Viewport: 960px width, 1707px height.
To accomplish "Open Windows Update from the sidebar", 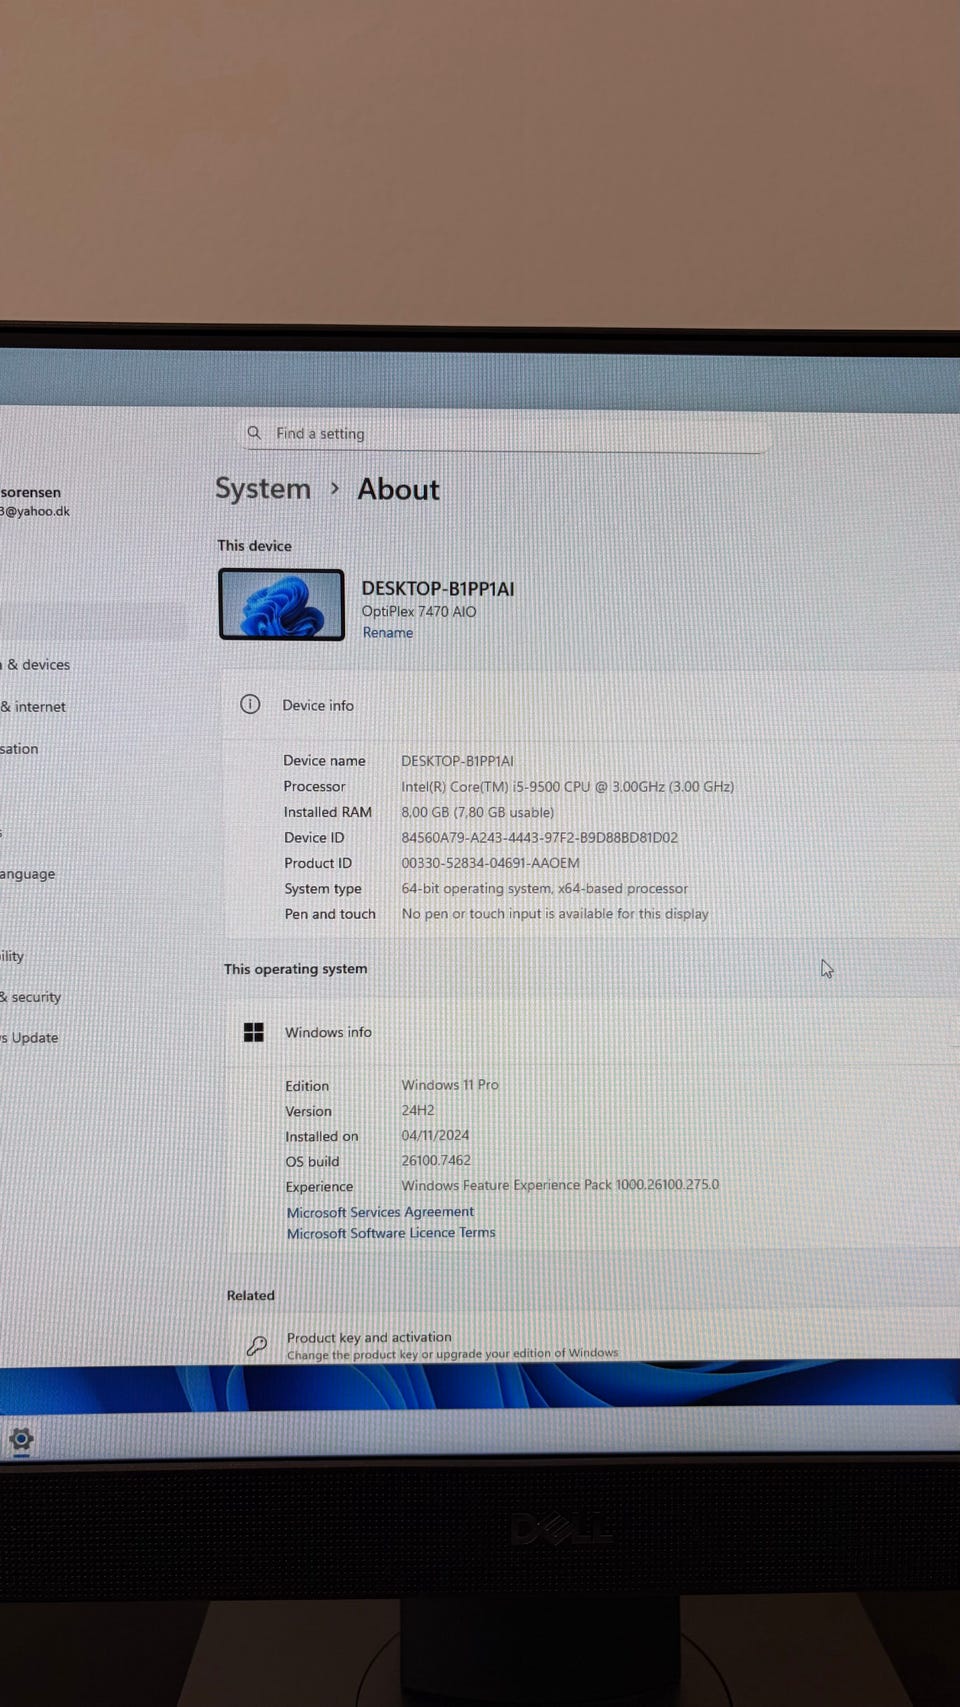I will point(32,1037).
